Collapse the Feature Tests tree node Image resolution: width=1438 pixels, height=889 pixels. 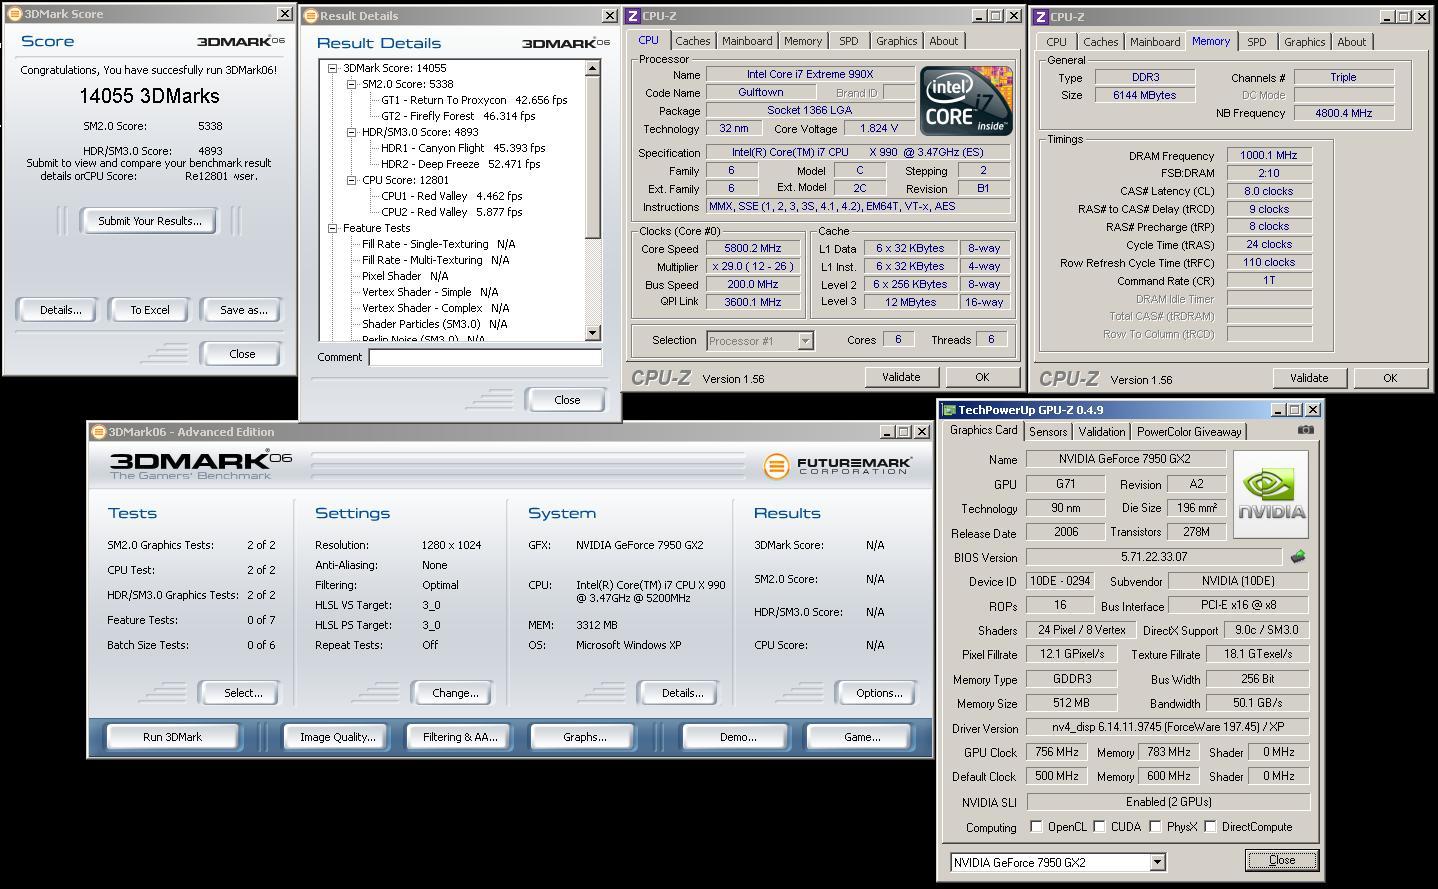coord(333,228)
